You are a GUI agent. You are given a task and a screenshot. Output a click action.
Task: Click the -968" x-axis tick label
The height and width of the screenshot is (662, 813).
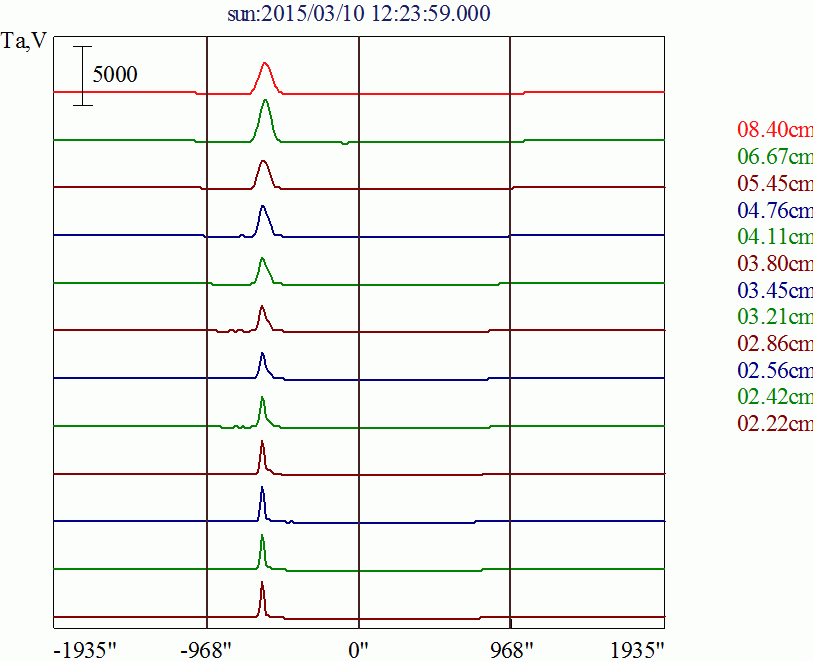point(206,650)
